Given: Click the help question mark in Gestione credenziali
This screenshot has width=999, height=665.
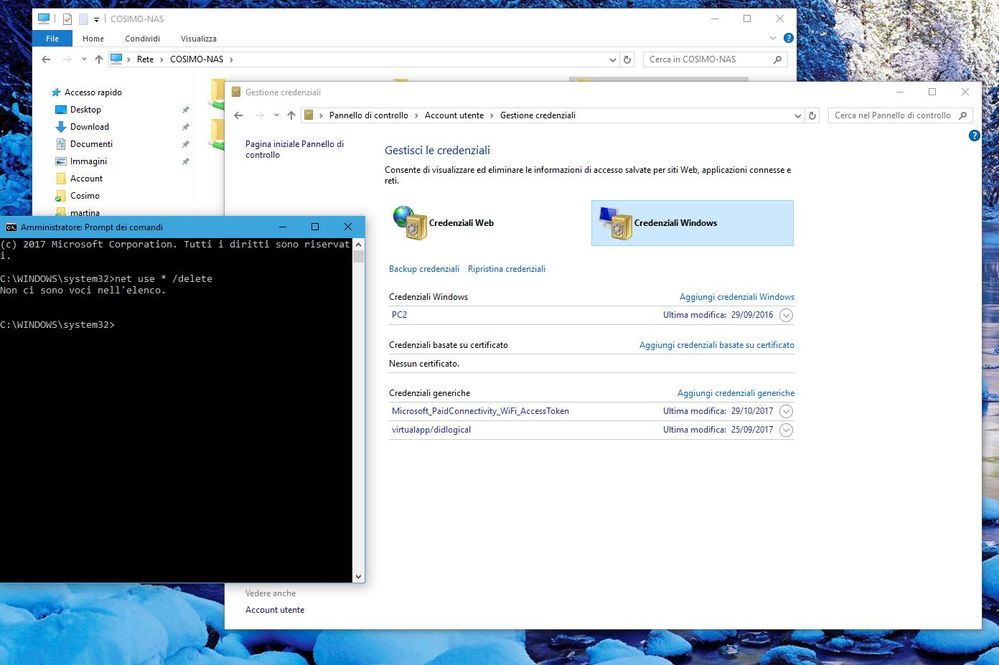Looking at the screenshot, I should coord(974,135).
